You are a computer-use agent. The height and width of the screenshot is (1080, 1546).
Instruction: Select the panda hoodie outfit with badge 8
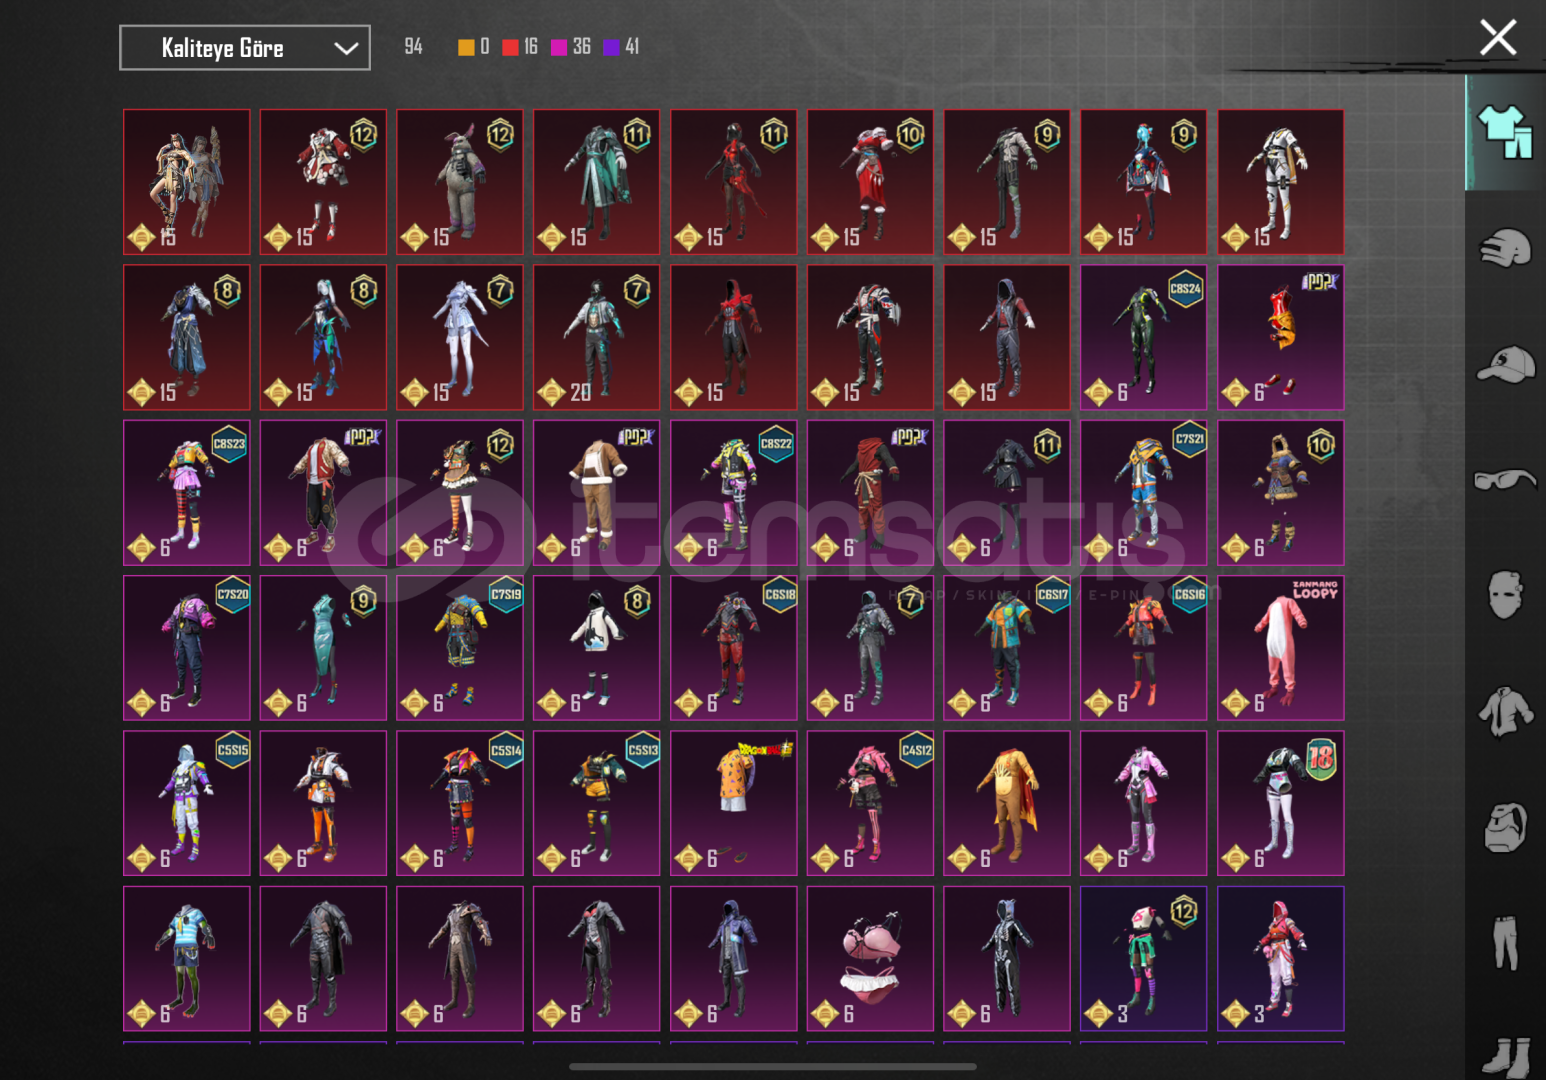pos(597,648)
